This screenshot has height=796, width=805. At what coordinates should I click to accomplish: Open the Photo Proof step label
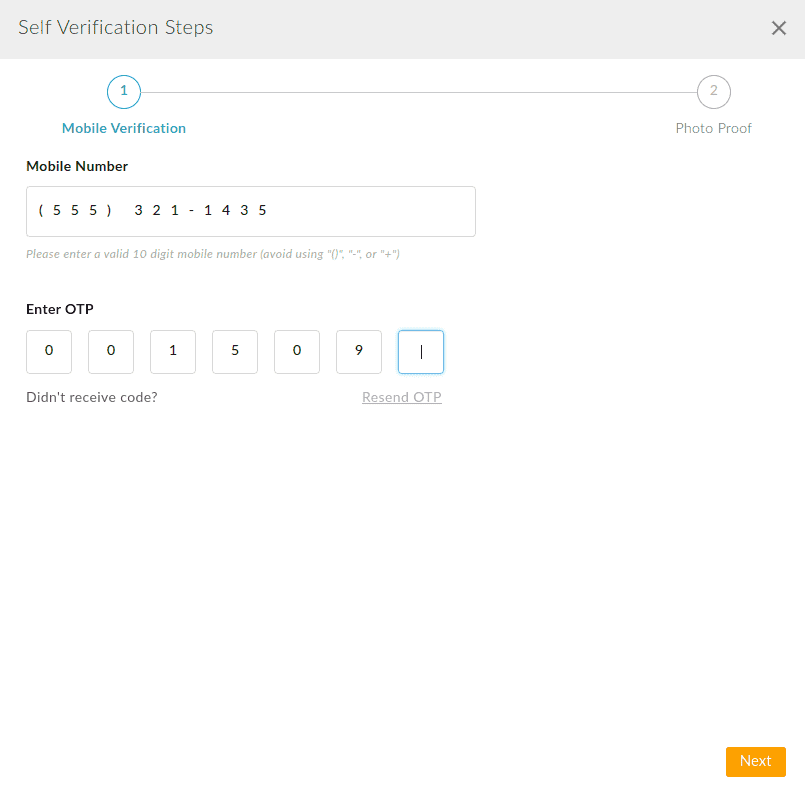tap(713, 128)
